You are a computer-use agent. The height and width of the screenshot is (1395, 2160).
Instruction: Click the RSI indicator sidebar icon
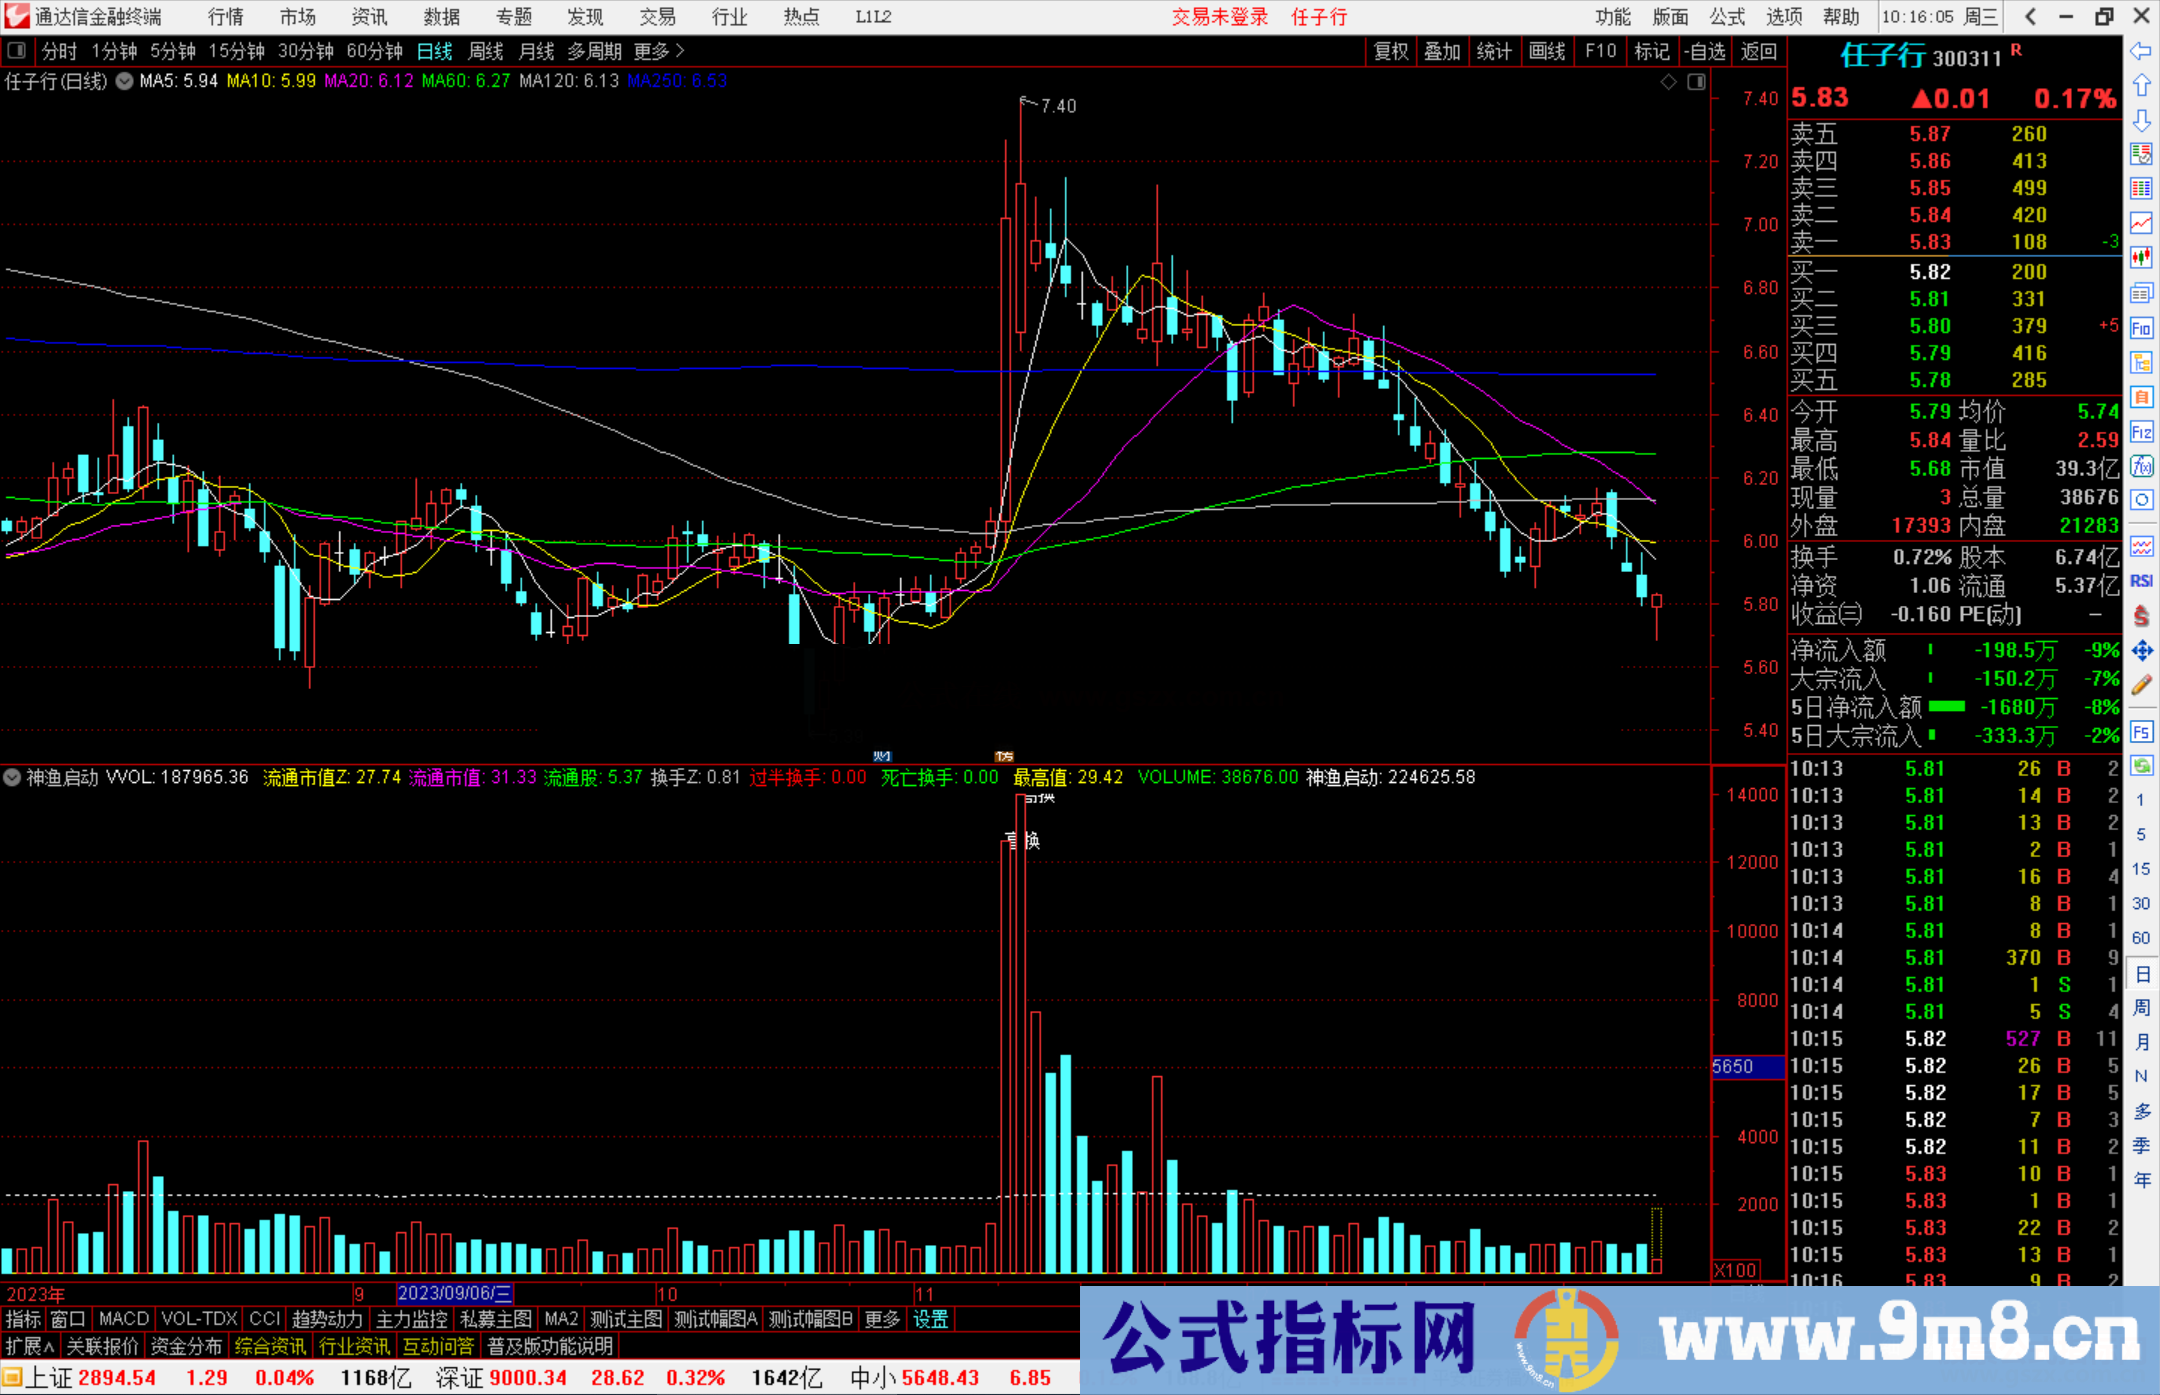pyautogui.click(x=2141, y=581)
